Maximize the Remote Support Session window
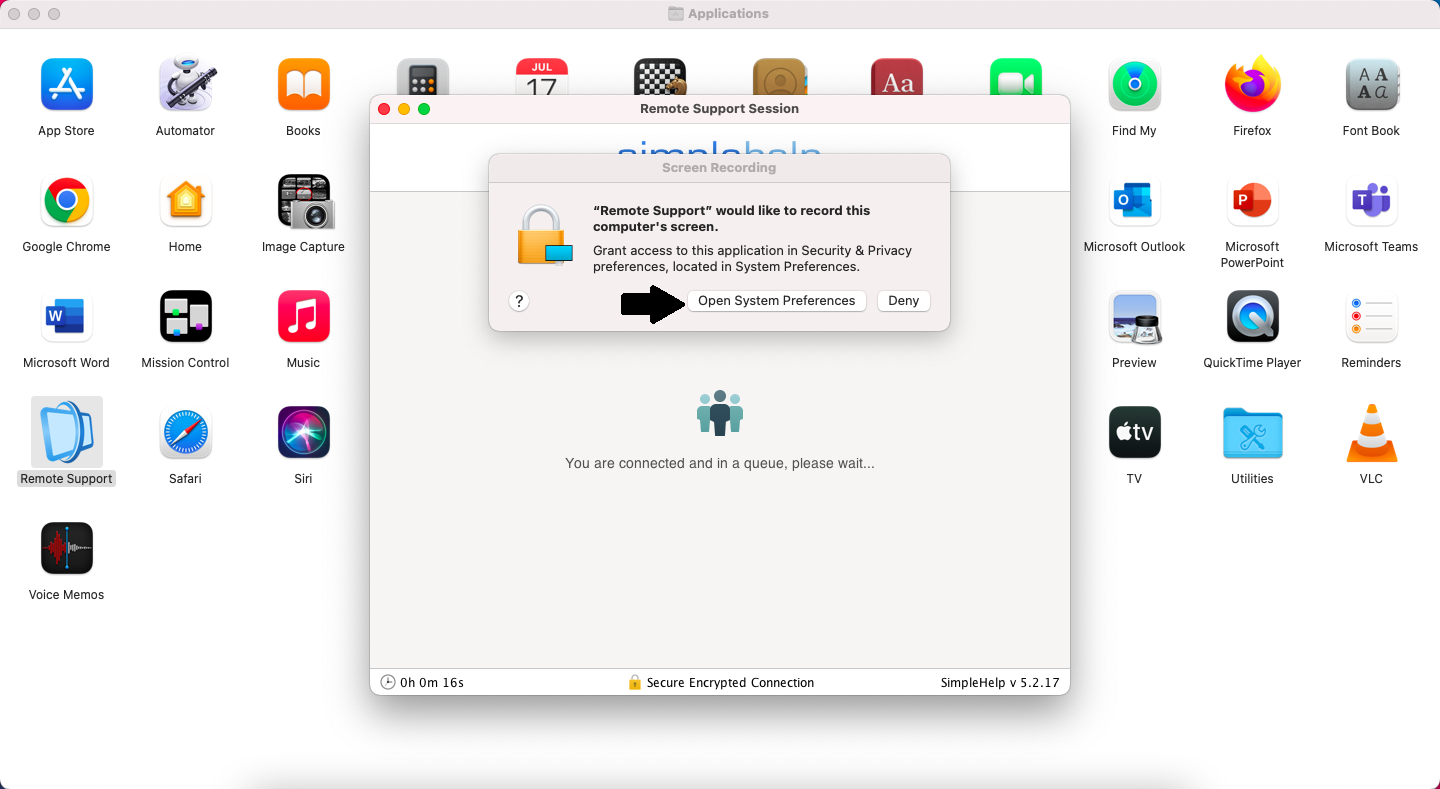 424,109
